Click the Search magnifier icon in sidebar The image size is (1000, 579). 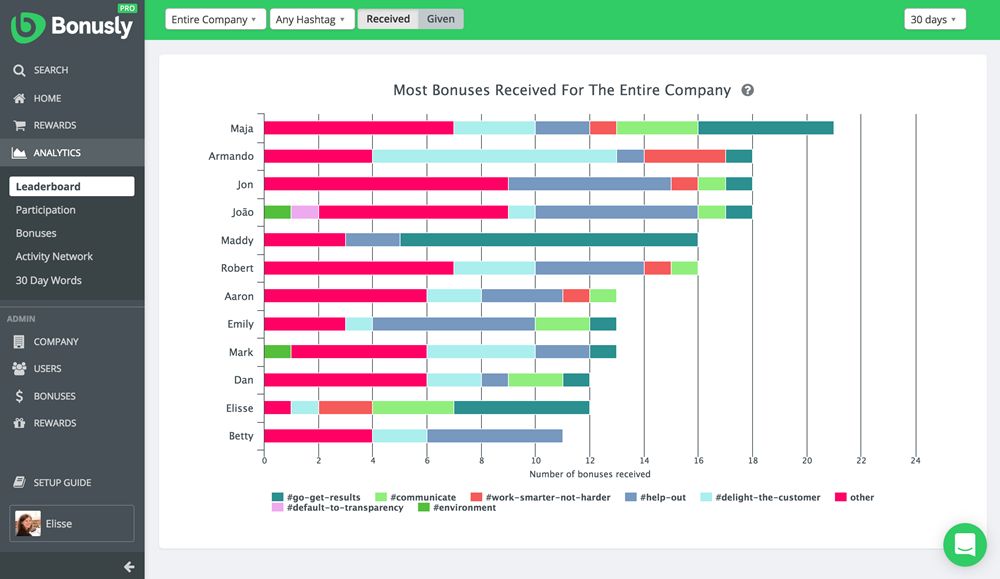(x=19, y=70)
